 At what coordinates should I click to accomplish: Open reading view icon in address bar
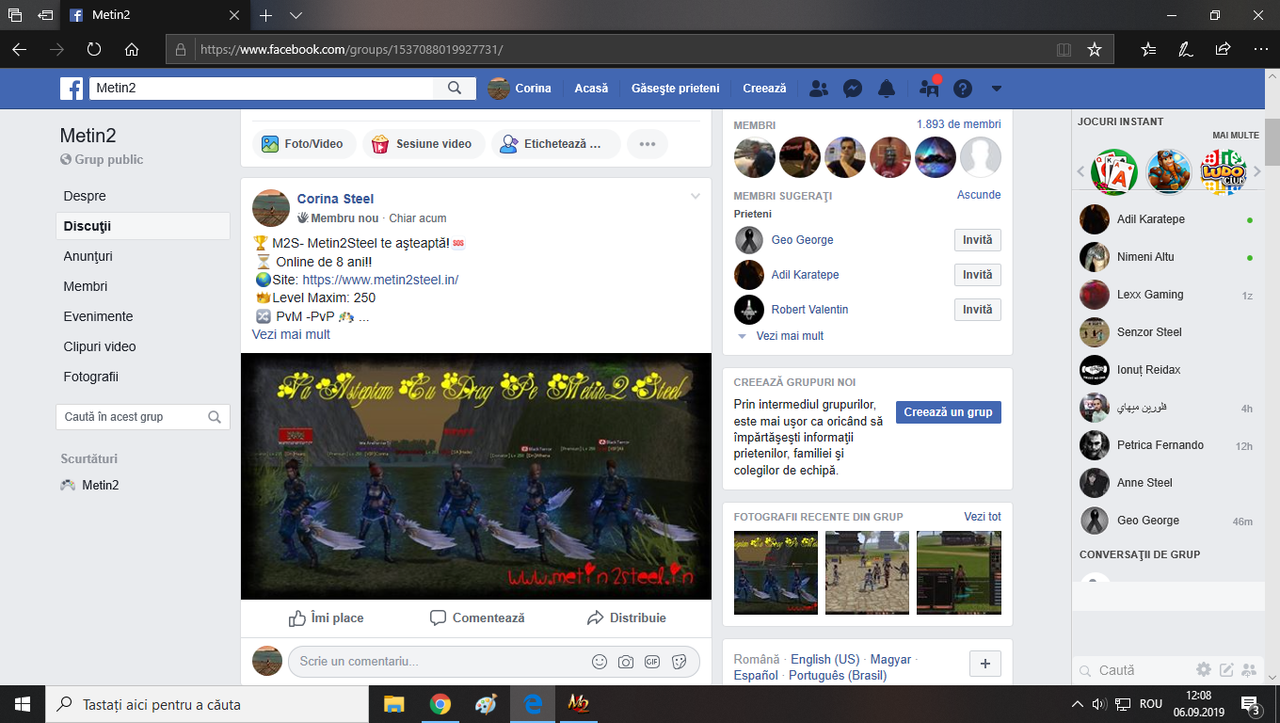1064,49
